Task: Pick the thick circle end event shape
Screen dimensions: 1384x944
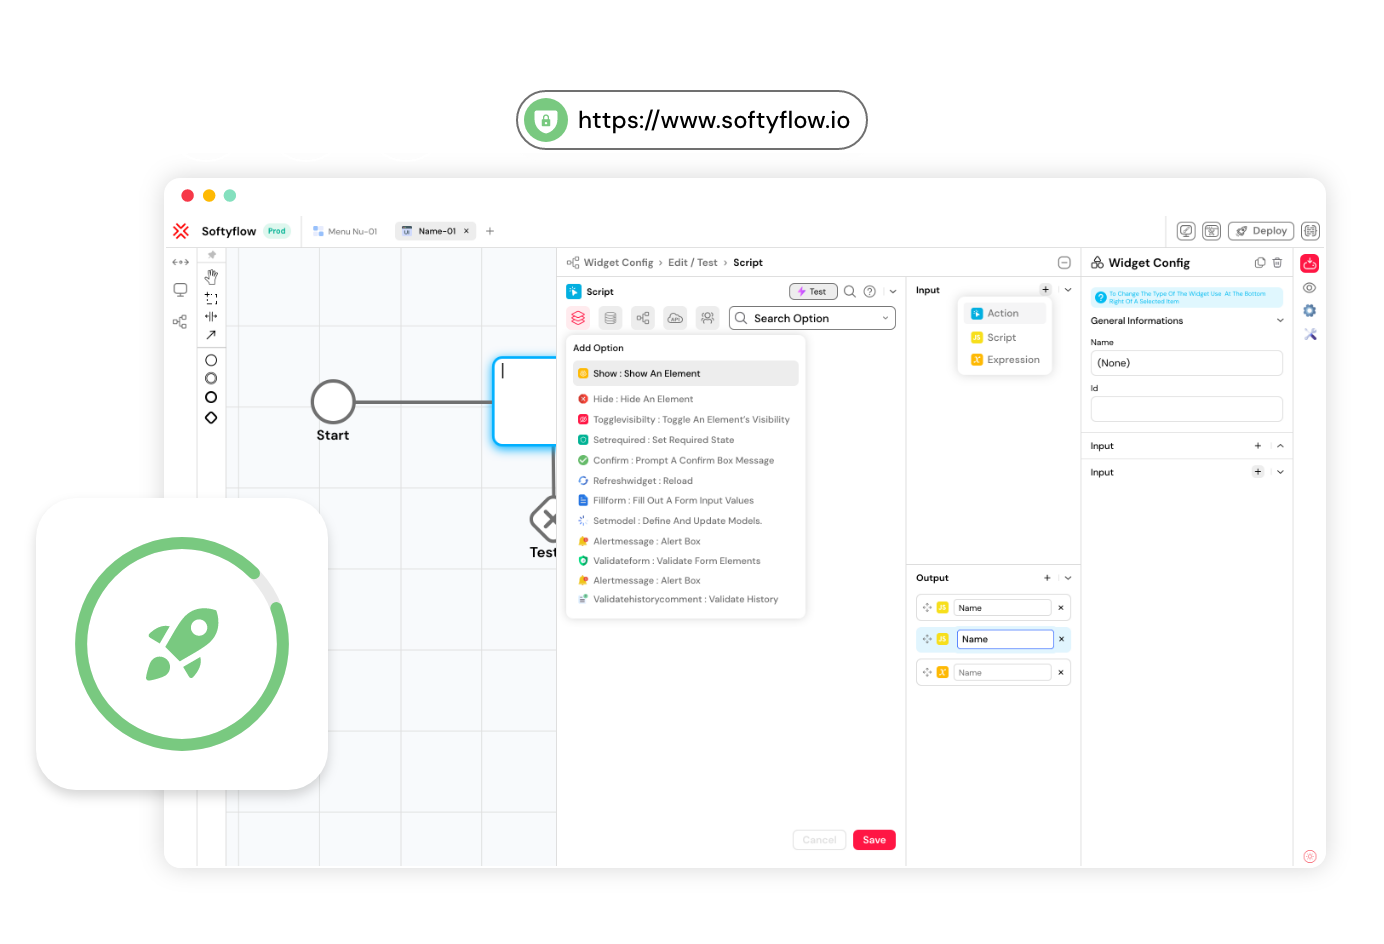Action: tap(211, 397)
